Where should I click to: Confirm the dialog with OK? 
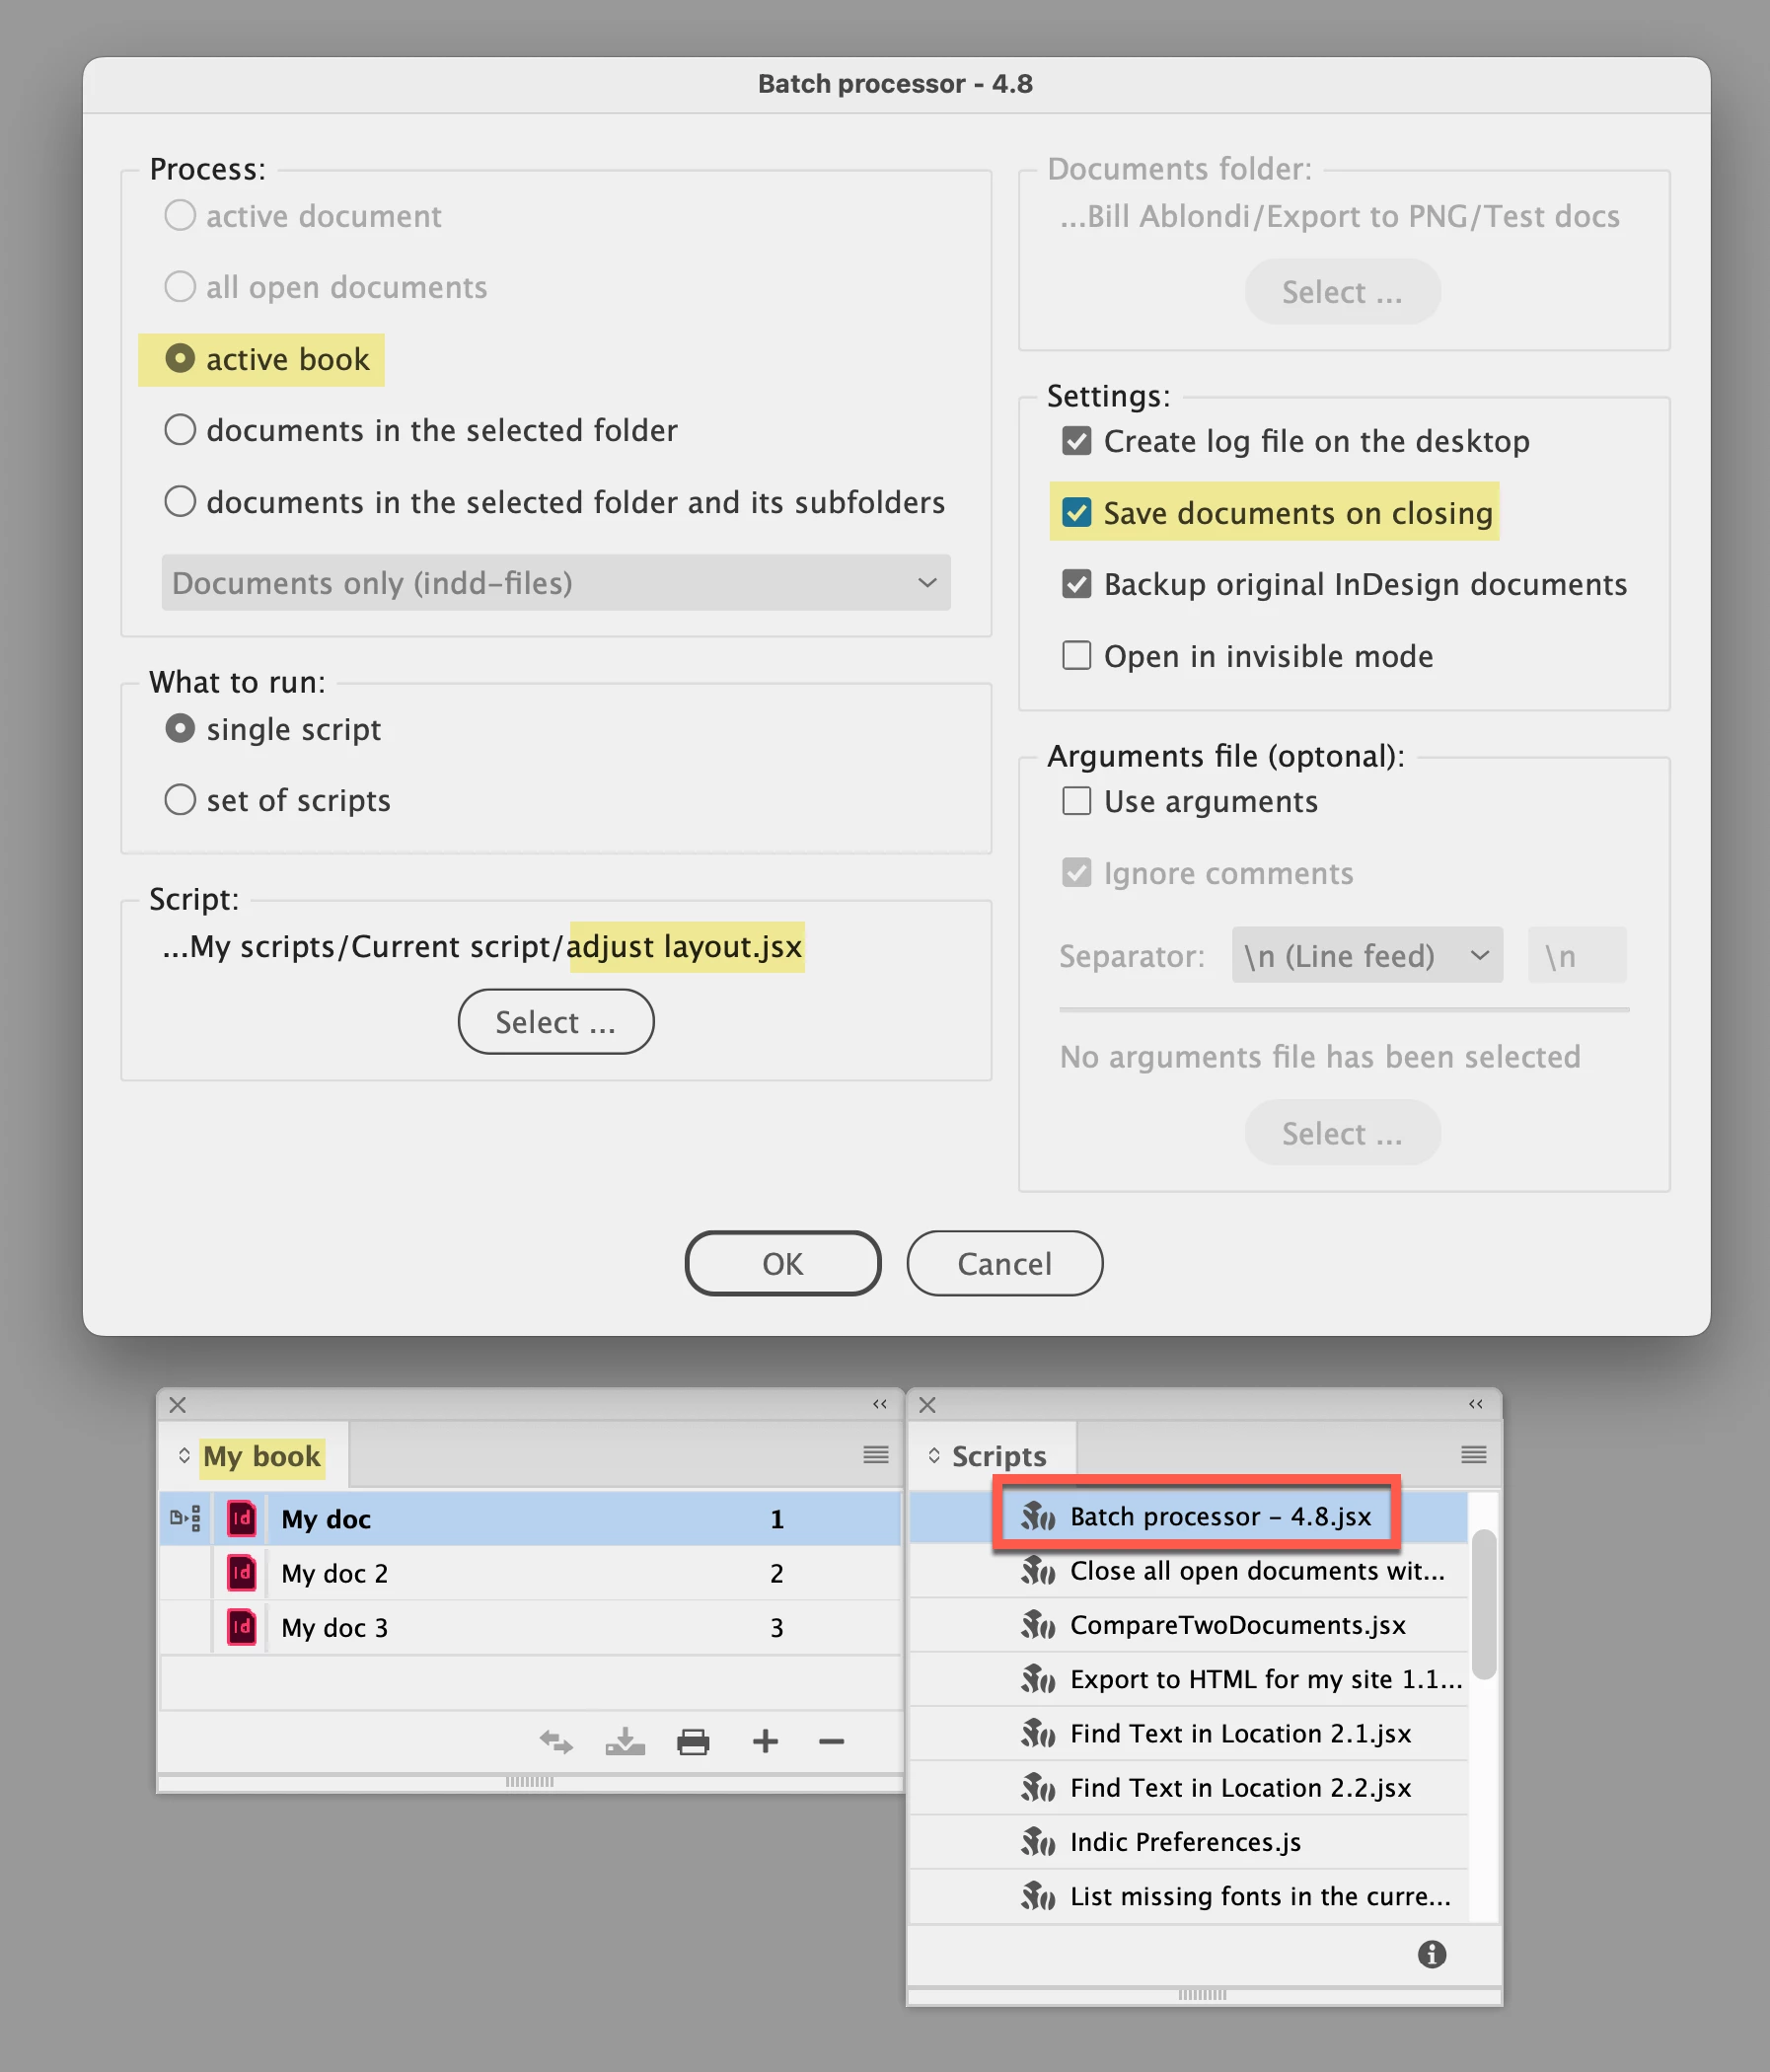pos(783,1263)
